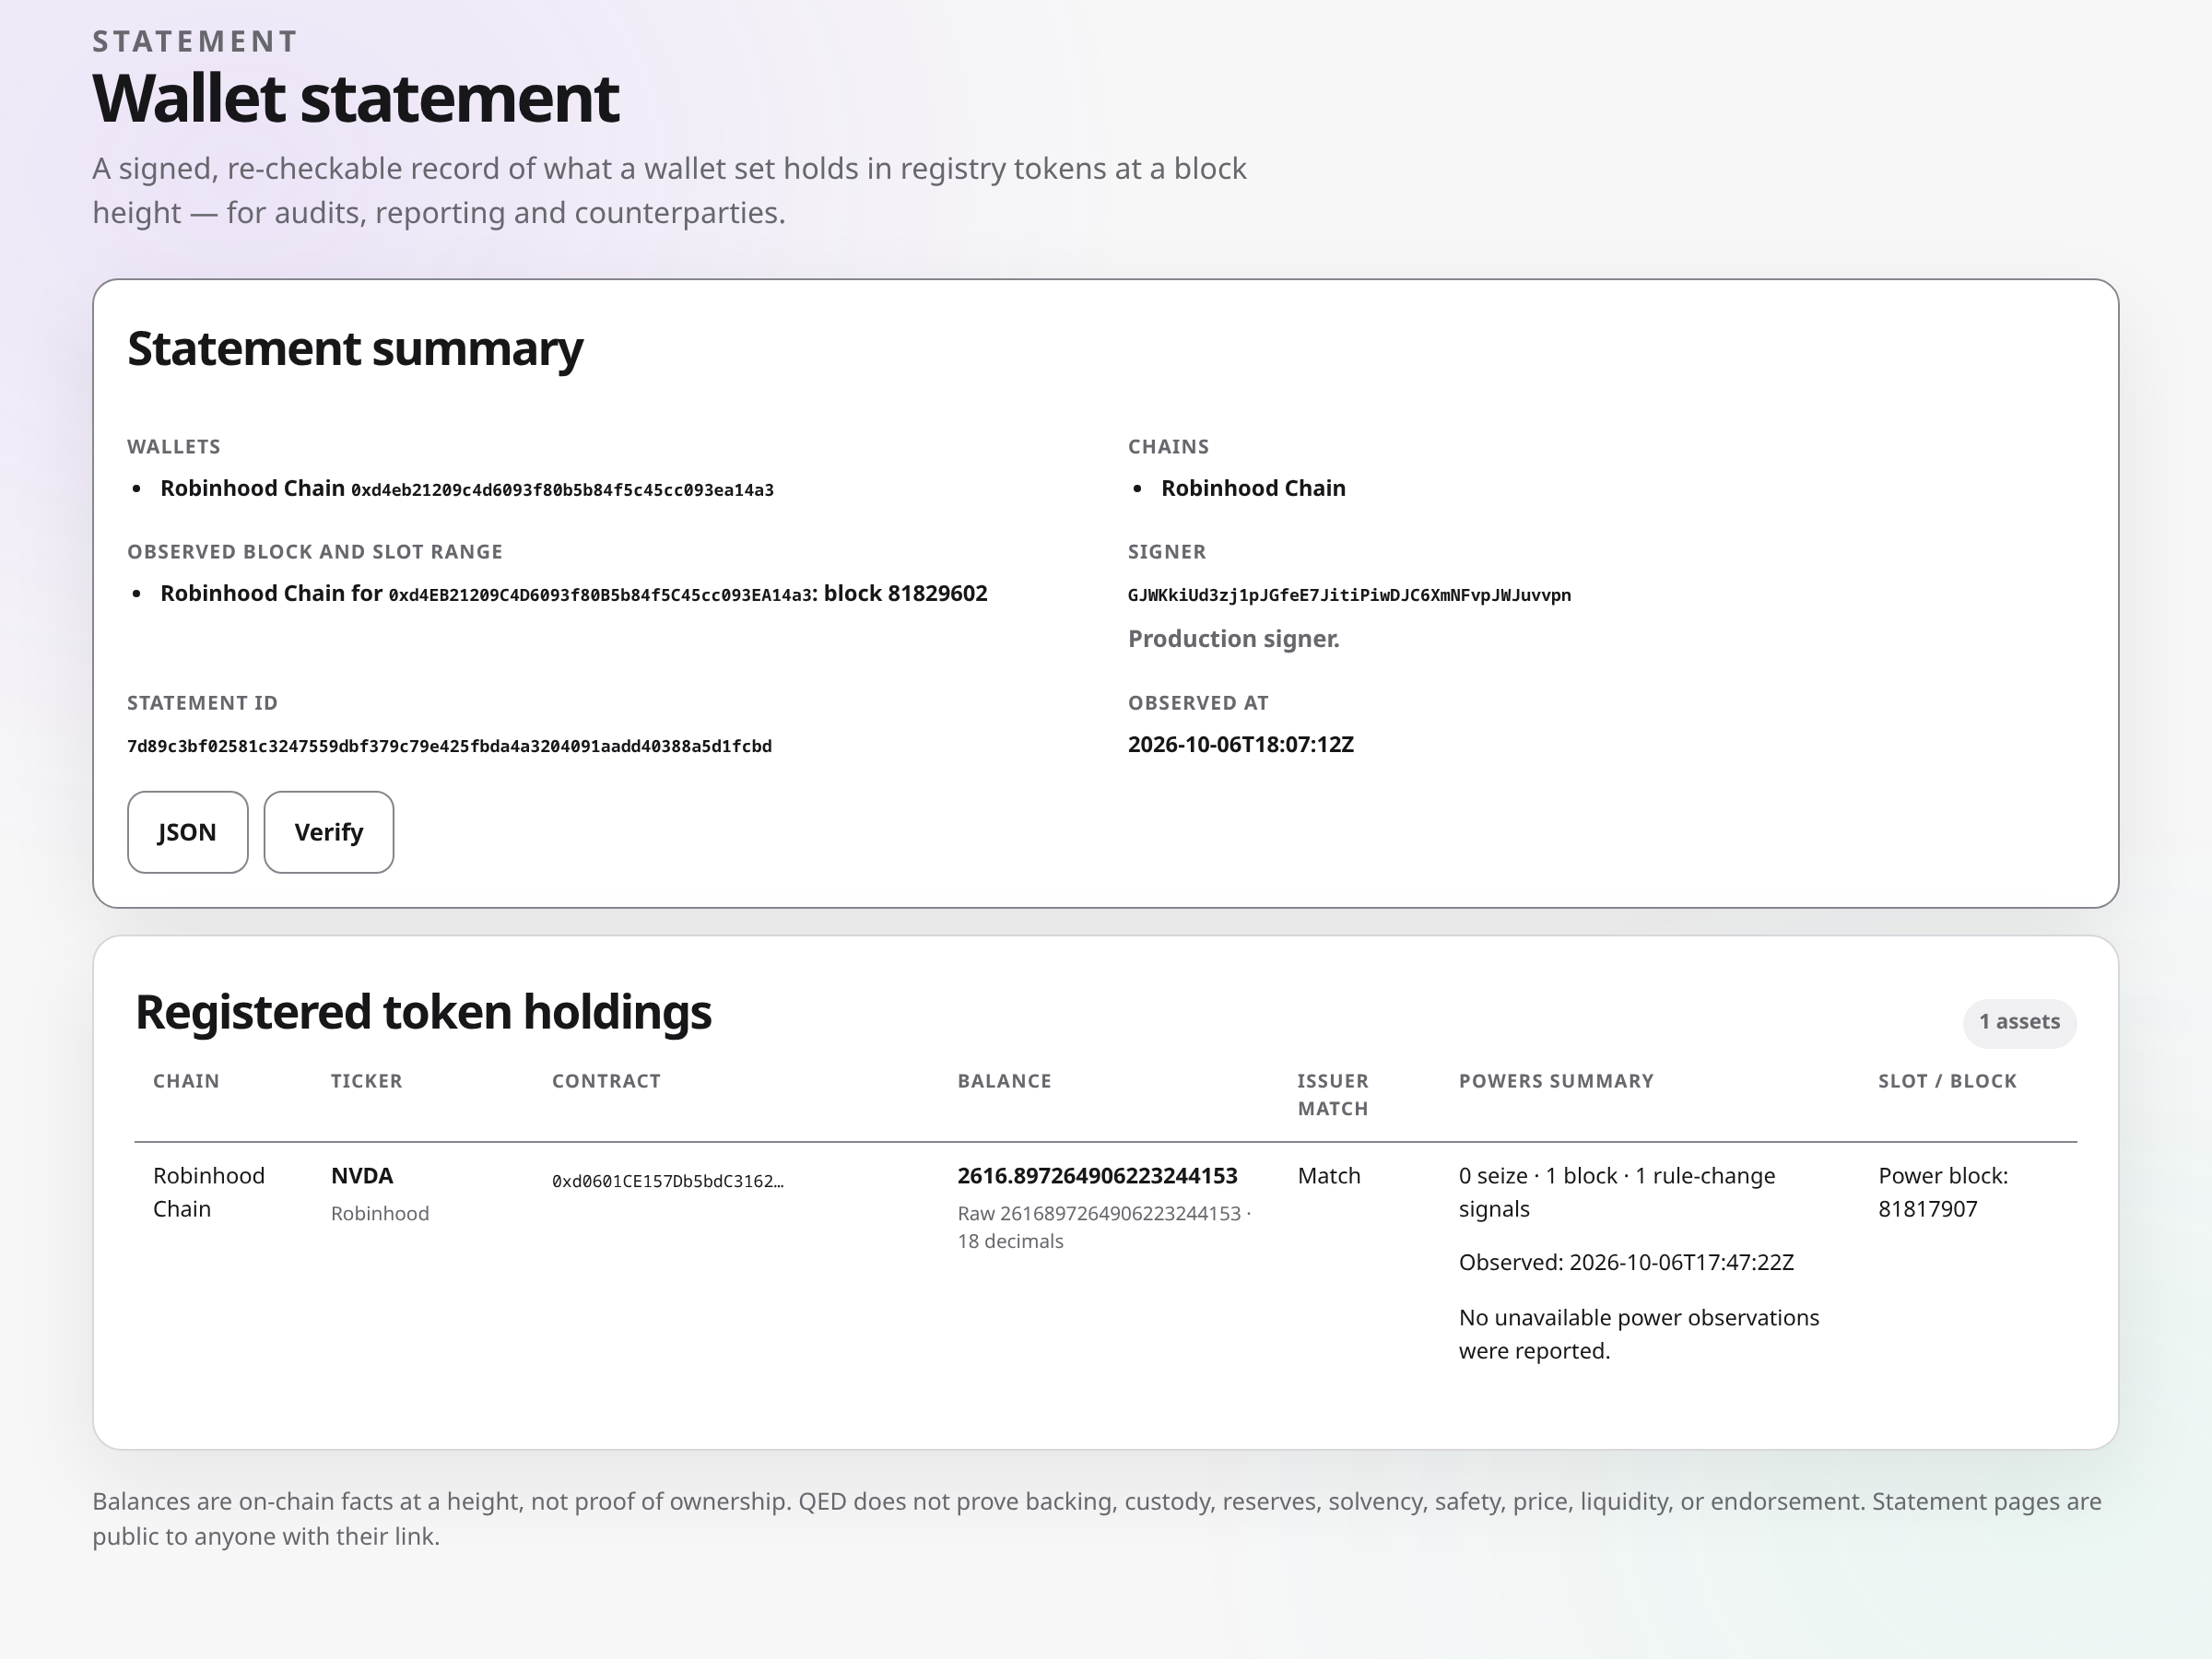The image size is (2212, 1659).
Task: Select the contract address 0xd0601CE157Db5bdC3162…
Action: click(x=667, y=1181)
